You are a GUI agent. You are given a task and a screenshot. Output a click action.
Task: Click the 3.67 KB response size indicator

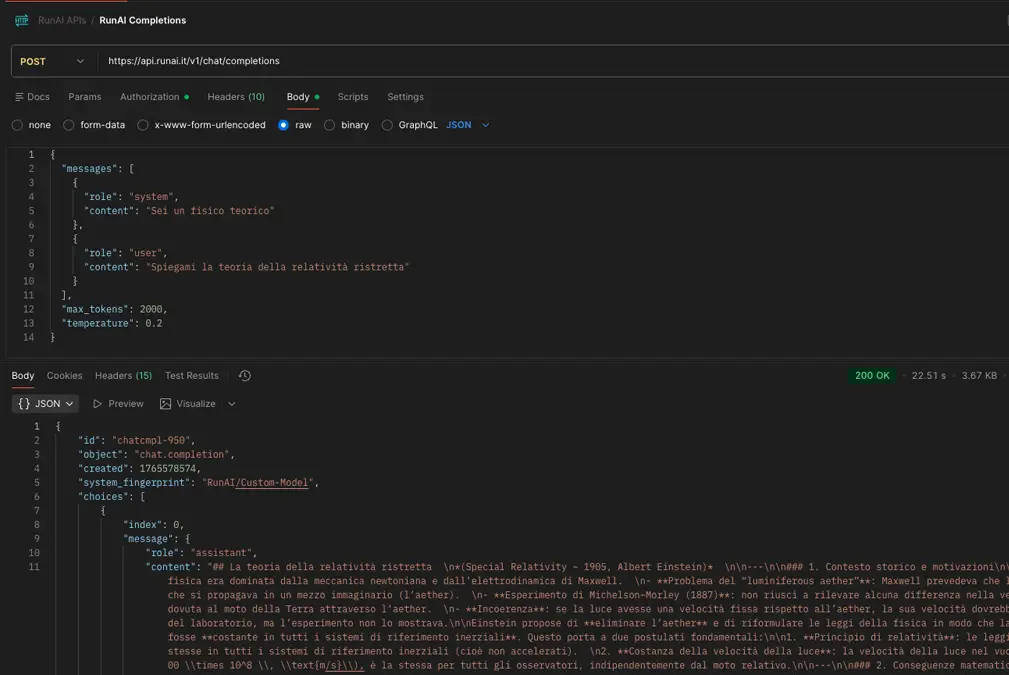click(x=977, y=375)
